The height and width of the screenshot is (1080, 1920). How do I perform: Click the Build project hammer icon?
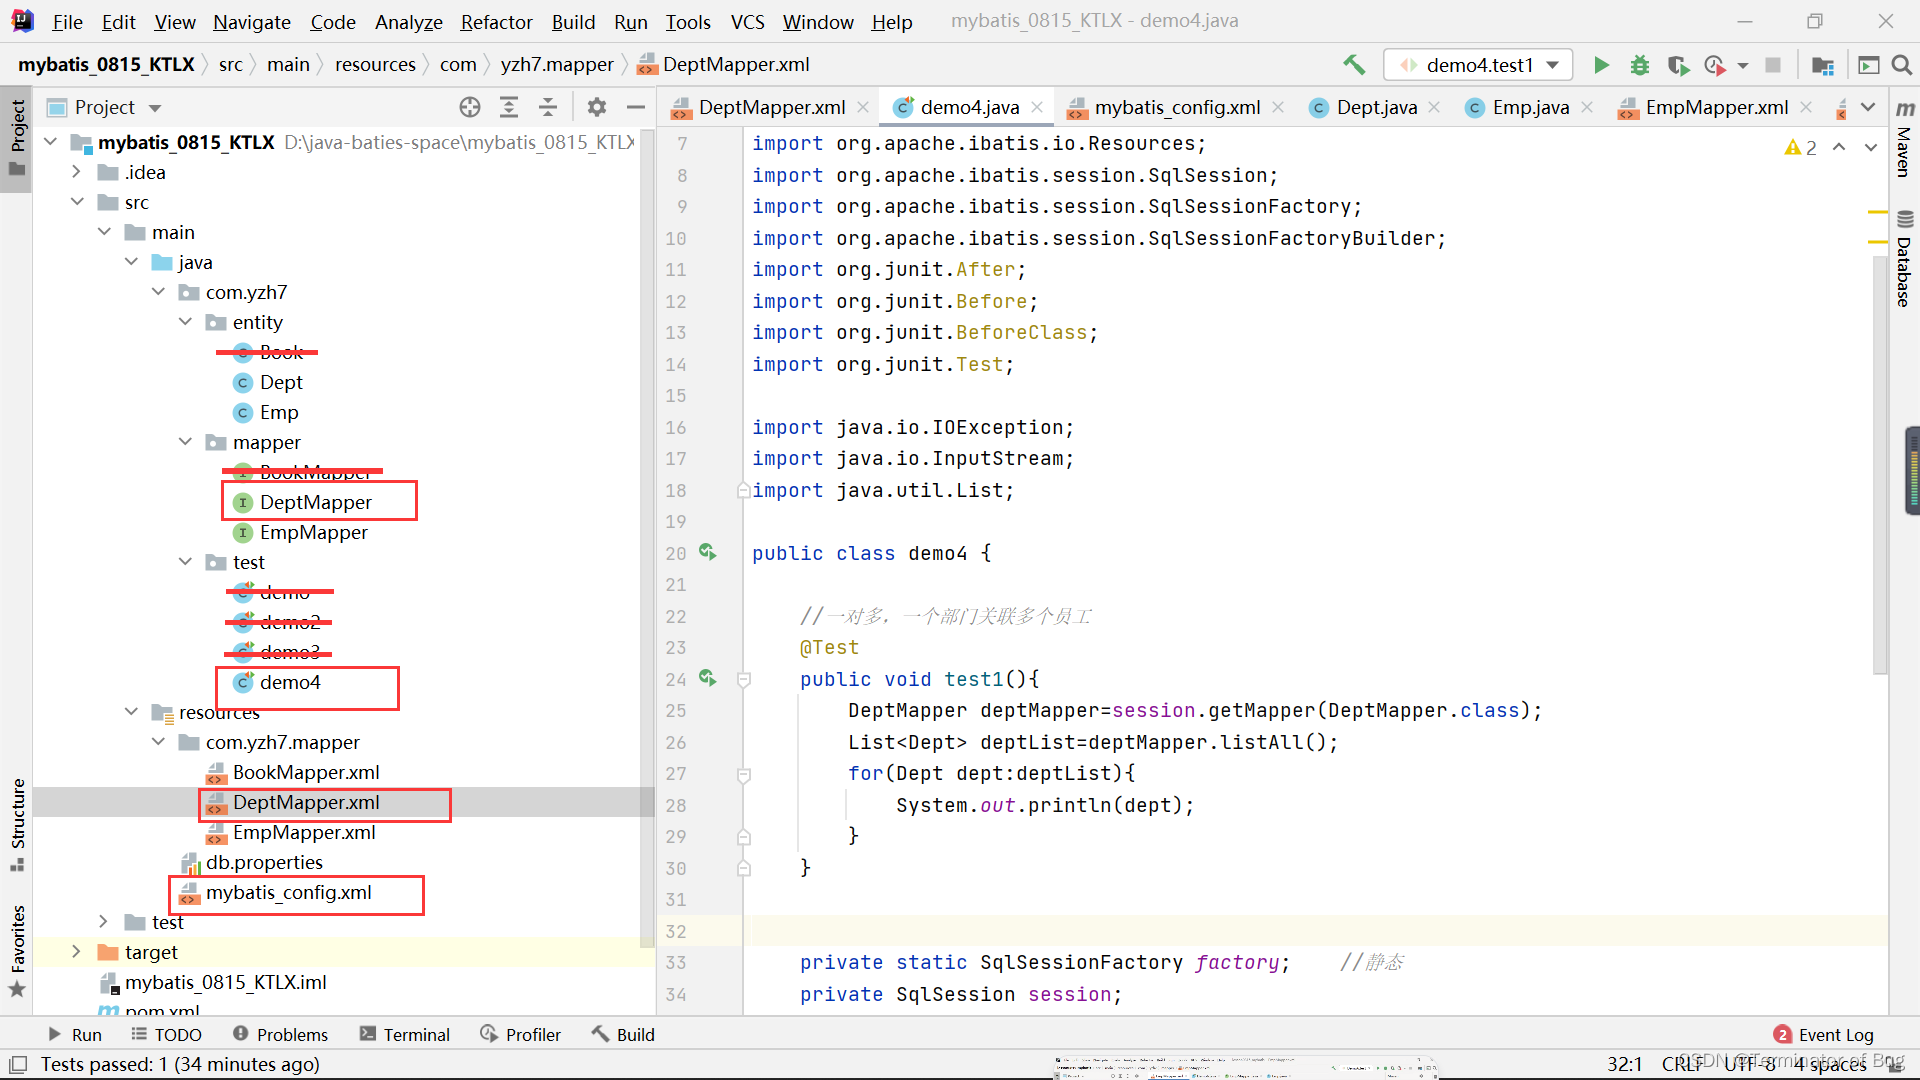(x=1354, y=65)
